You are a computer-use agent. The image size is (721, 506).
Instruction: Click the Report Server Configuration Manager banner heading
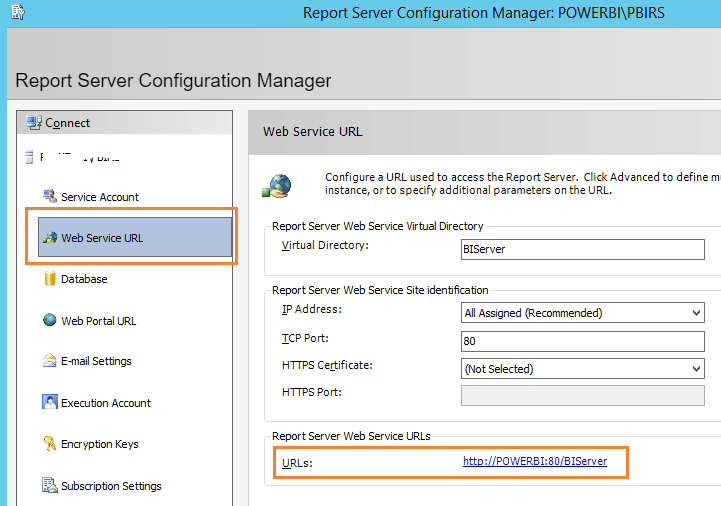(x=173, y=80)
